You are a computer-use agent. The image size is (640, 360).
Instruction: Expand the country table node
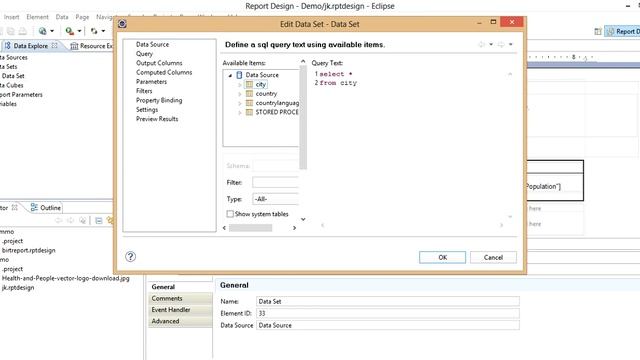click(240, 94)
